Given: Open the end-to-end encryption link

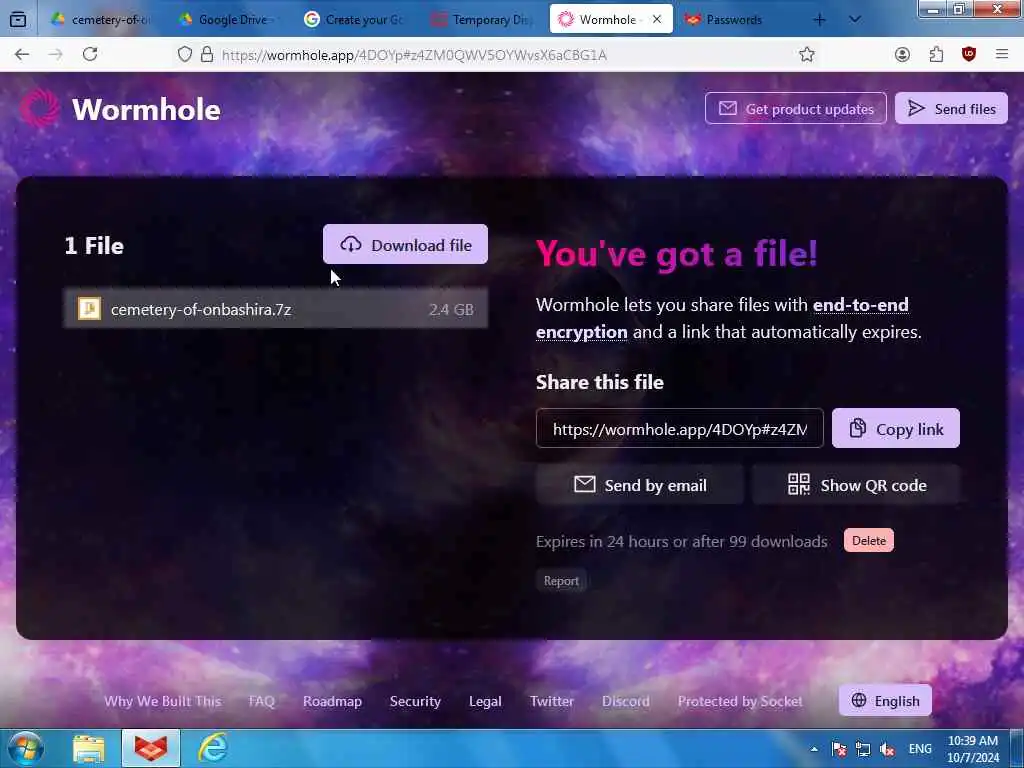Looking at the screenshot, I should [722, 318].
